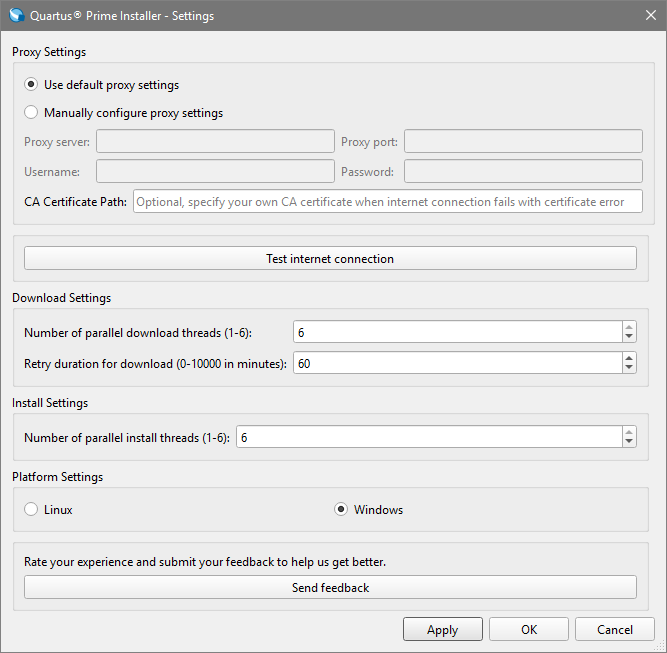The image size is (667, 653).
Task: Select Manually configure proxy settings option
Action: 32,113
